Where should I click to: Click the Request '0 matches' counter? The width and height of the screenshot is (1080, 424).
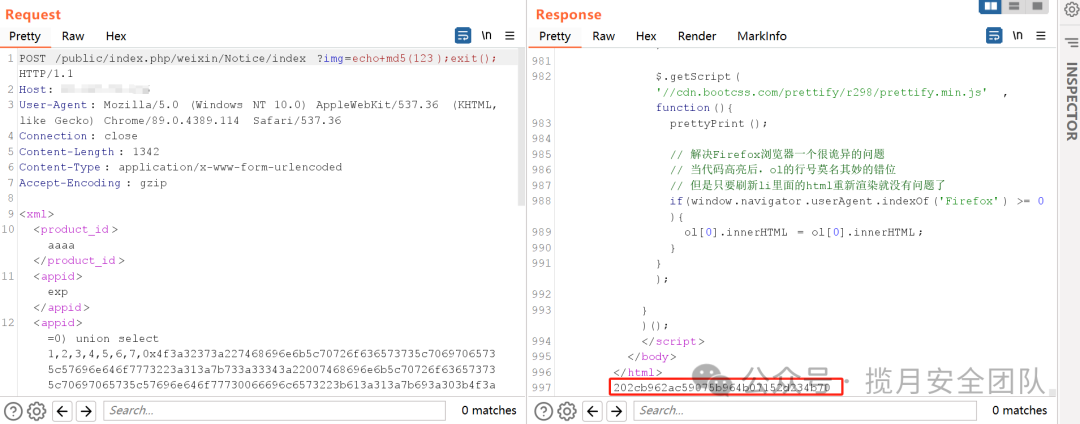[x=488, y=411]
